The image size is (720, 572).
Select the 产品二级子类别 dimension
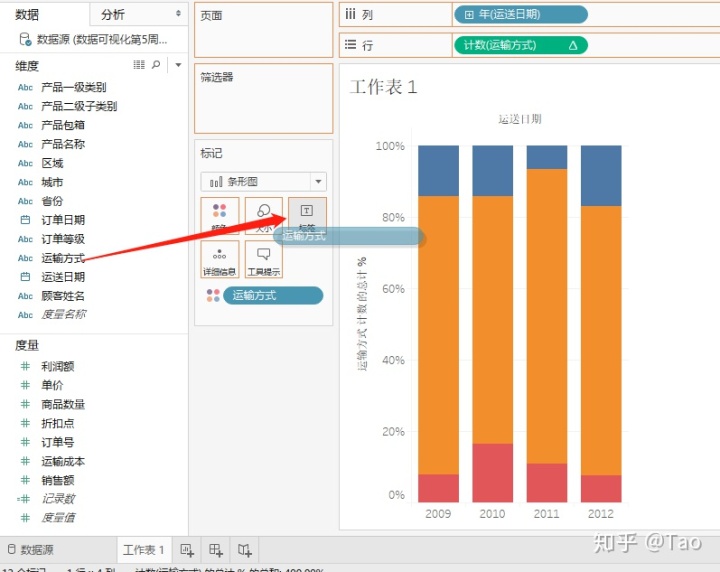click(x=79, y=107)
